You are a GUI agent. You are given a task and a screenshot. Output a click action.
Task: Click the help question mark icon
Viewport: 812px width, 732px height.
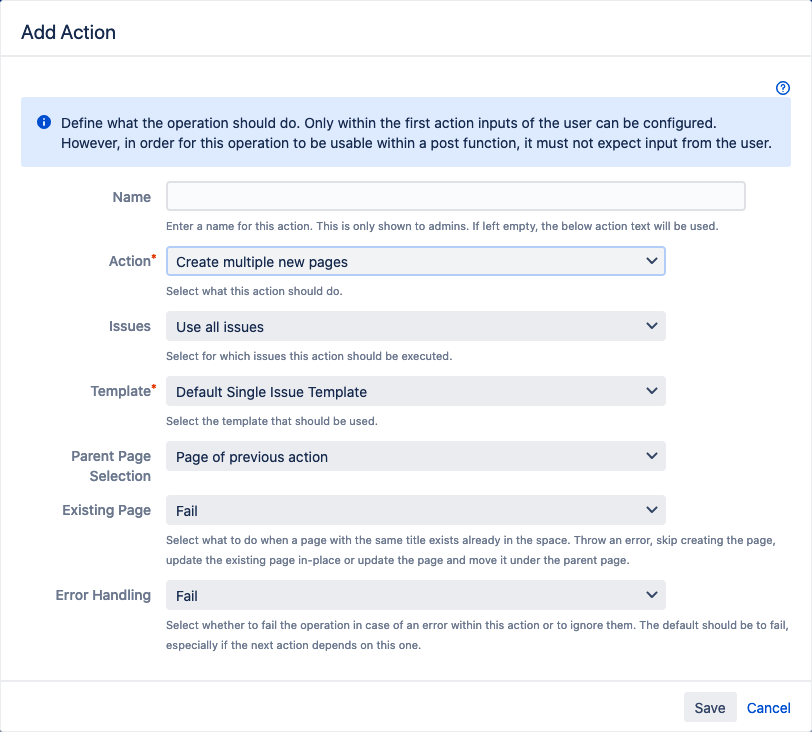click(783, 88)
